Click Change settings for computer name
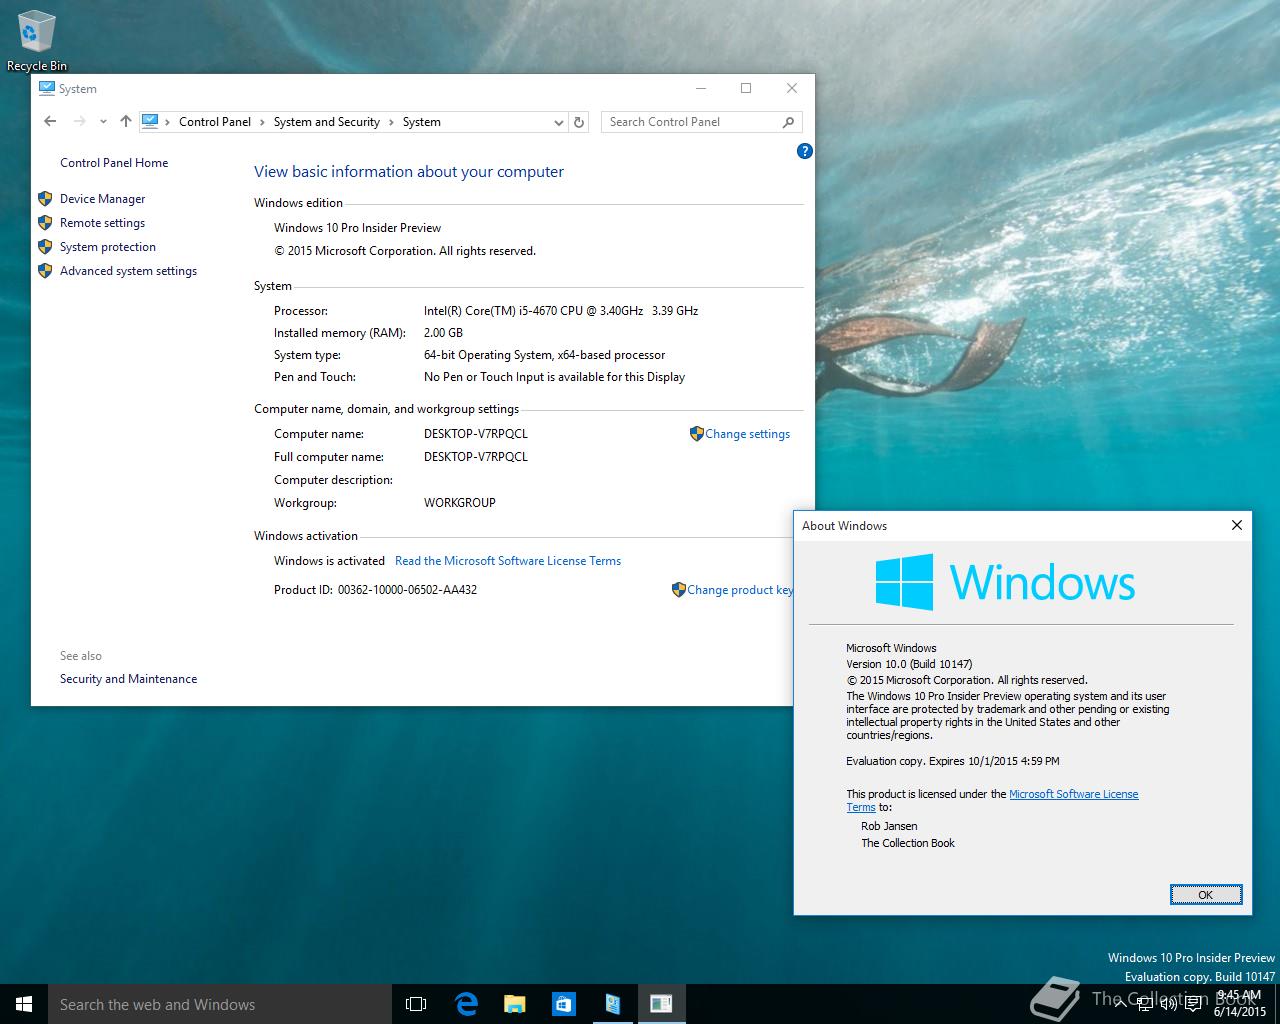This screenshot has height=1024, width=1280. [747, 434]
